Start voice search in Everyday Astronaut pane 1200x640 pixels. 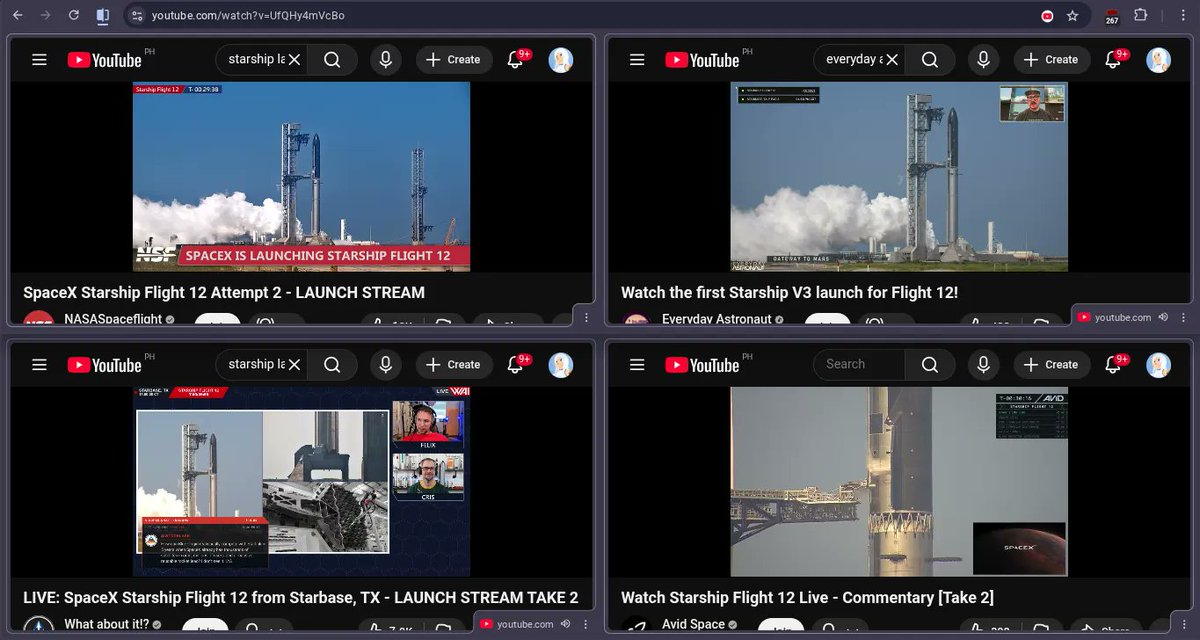[983, 60]
